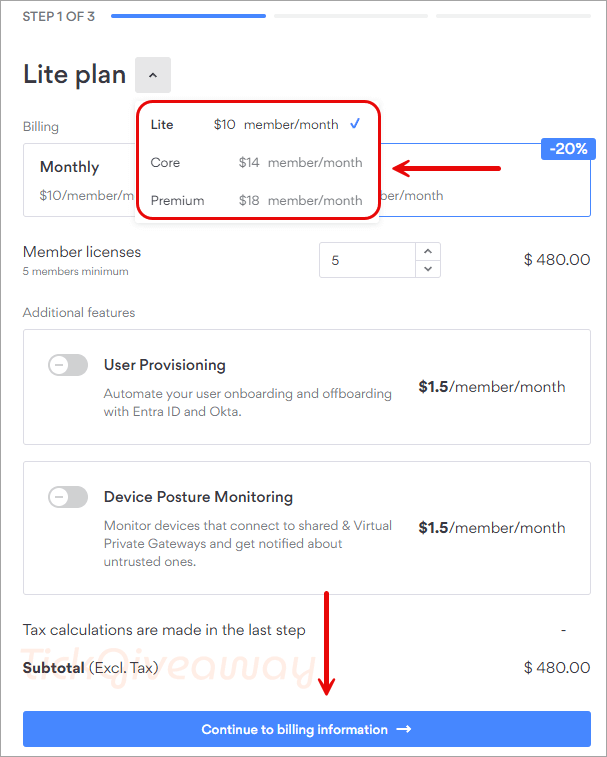The height and width of the screenshot is (757, 607).
Task: Enable Device Posture Monitoring toggle
Action: [68, 497]
